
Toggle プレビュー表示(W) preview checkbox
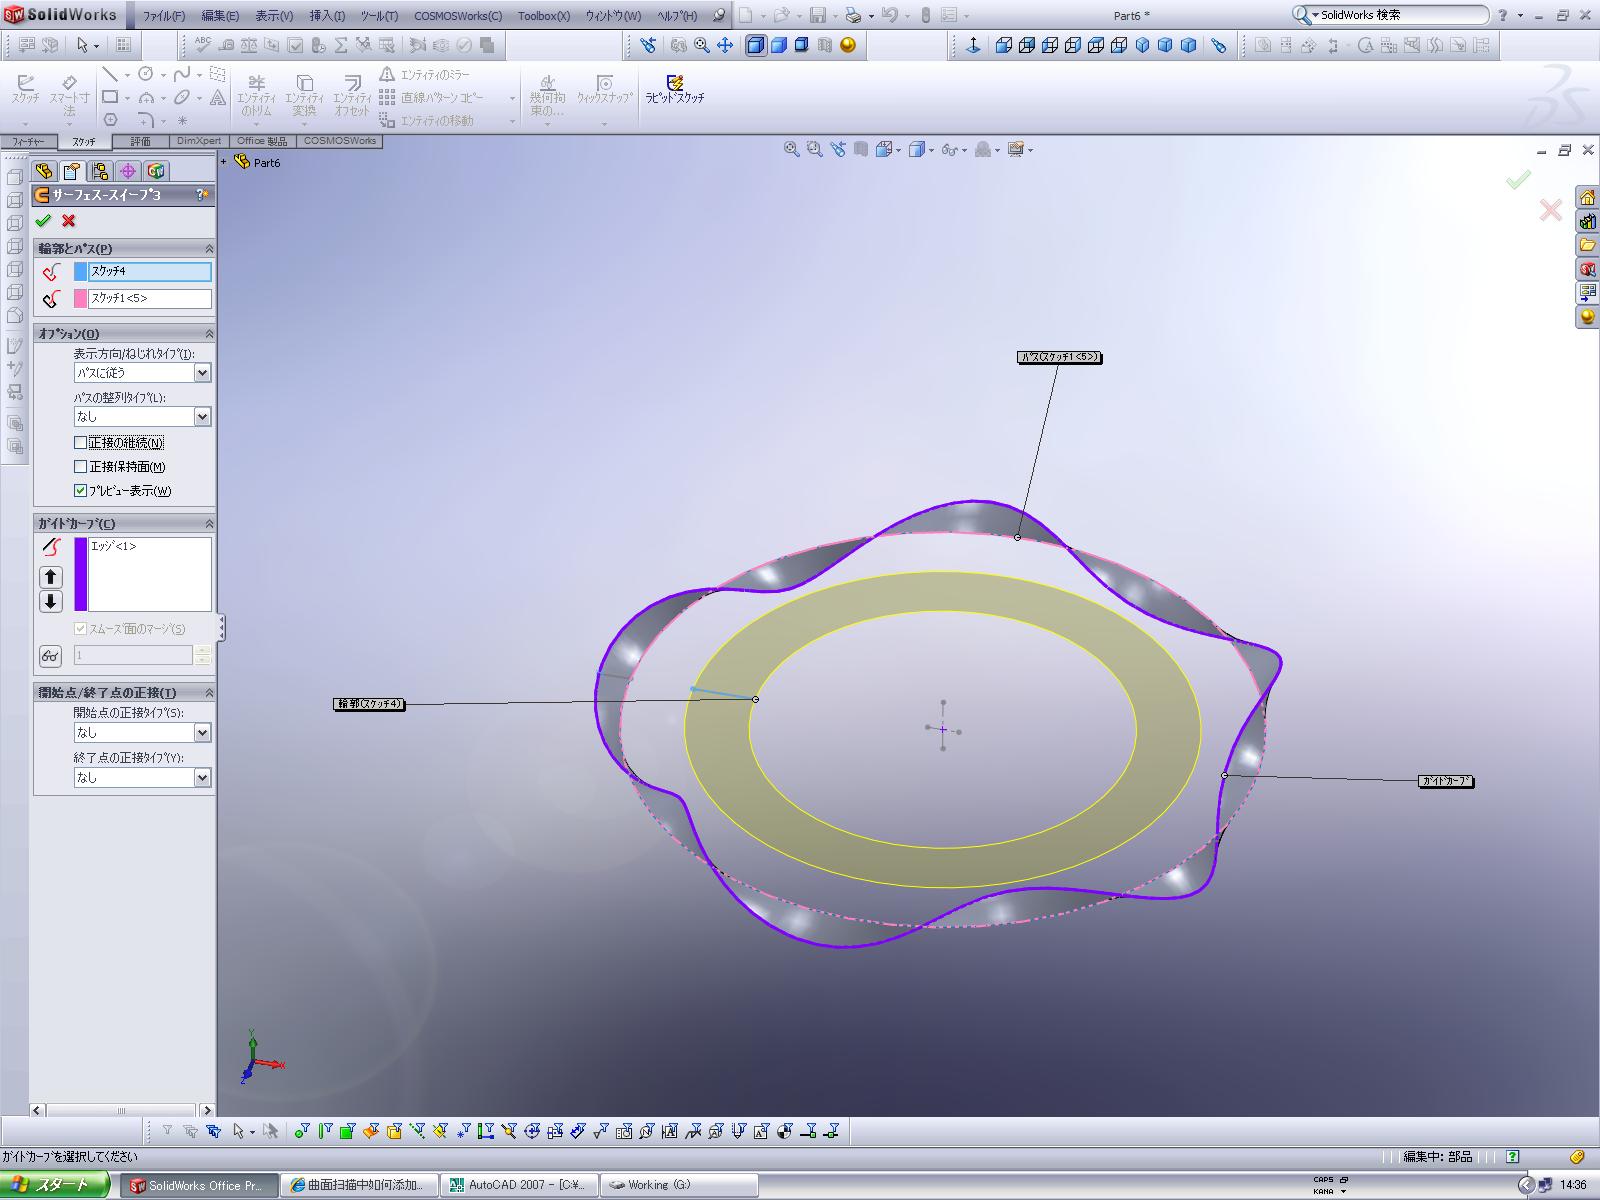[81, 490]
